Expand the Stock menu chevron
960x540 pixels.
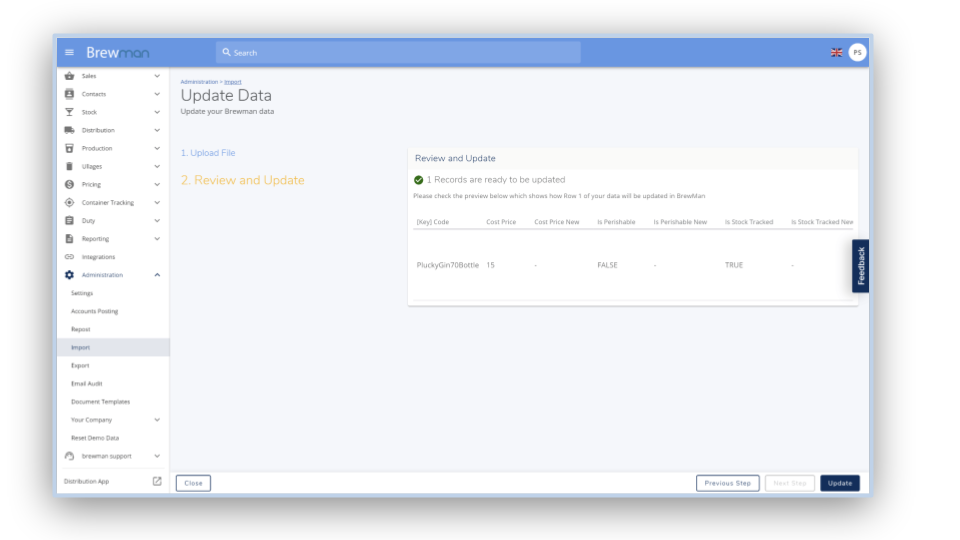[157, 112]
